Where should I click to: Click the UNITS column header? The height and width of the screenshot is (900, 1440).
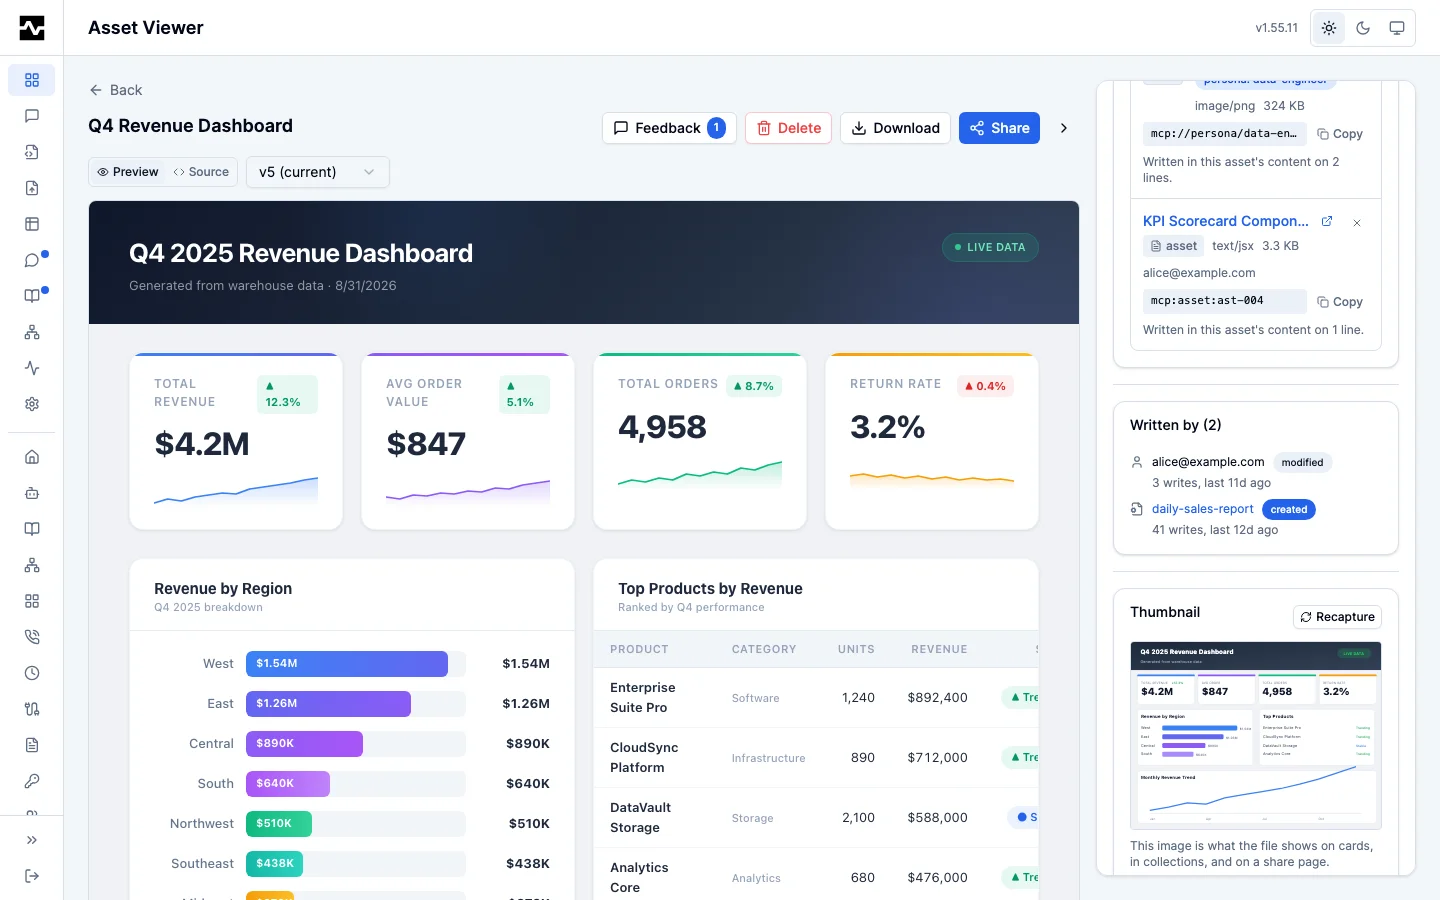[856, 649]
